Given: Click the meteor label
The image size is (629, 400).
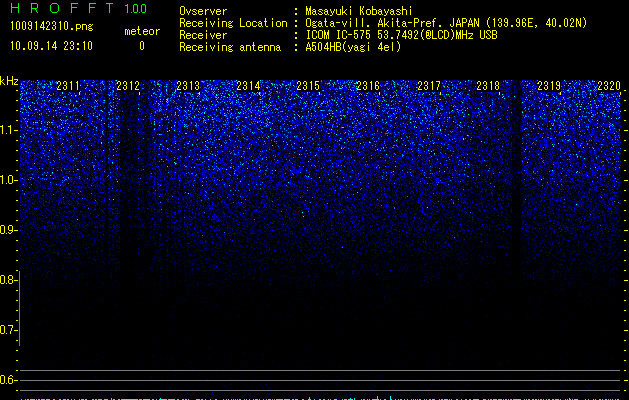Looking at the screenshot, I should point(142,31).
